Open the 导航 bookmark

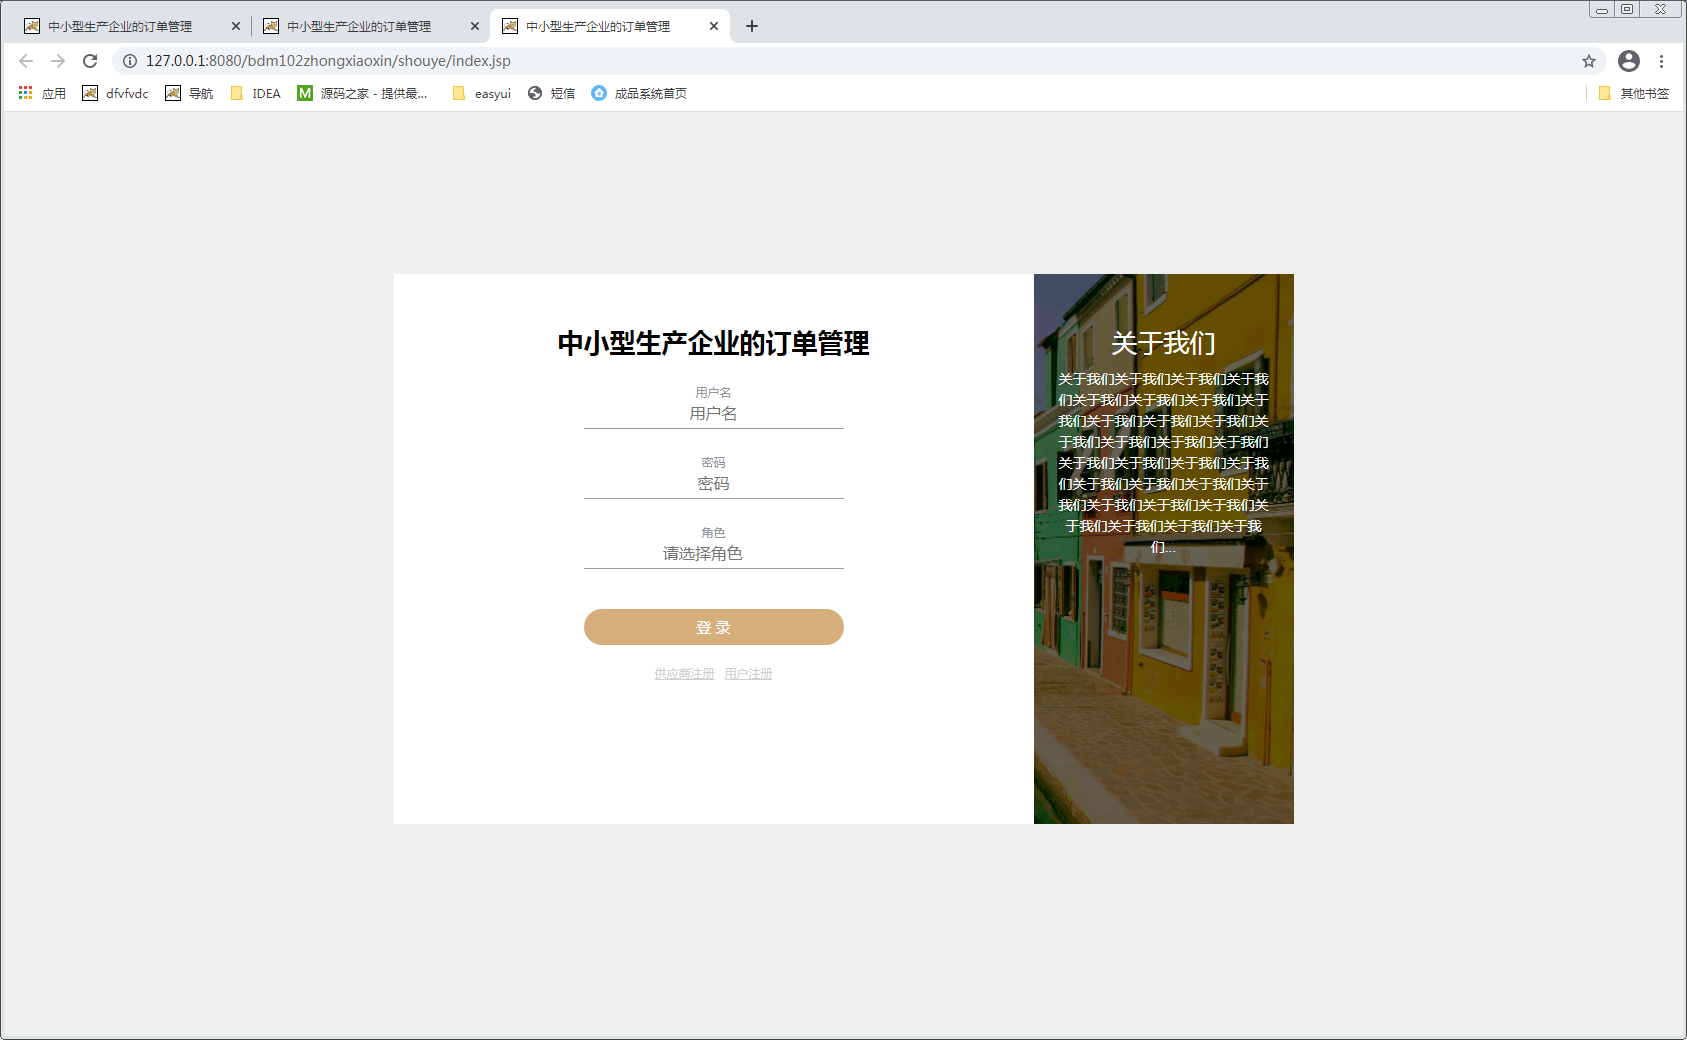click(189, 93)
